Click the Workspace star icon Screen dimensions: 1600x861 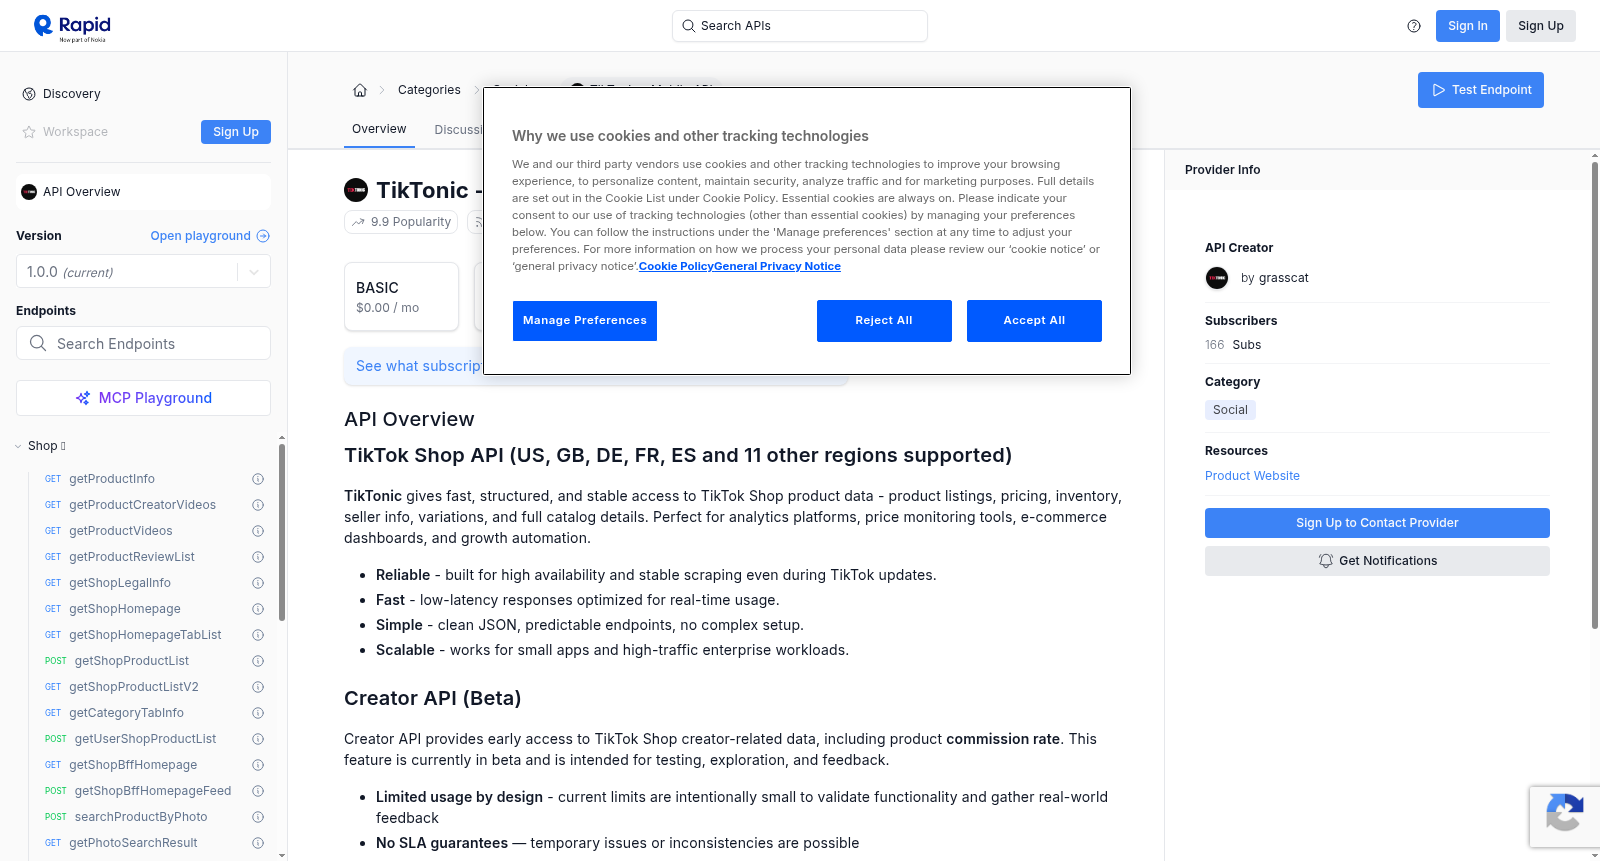(29, 132)
